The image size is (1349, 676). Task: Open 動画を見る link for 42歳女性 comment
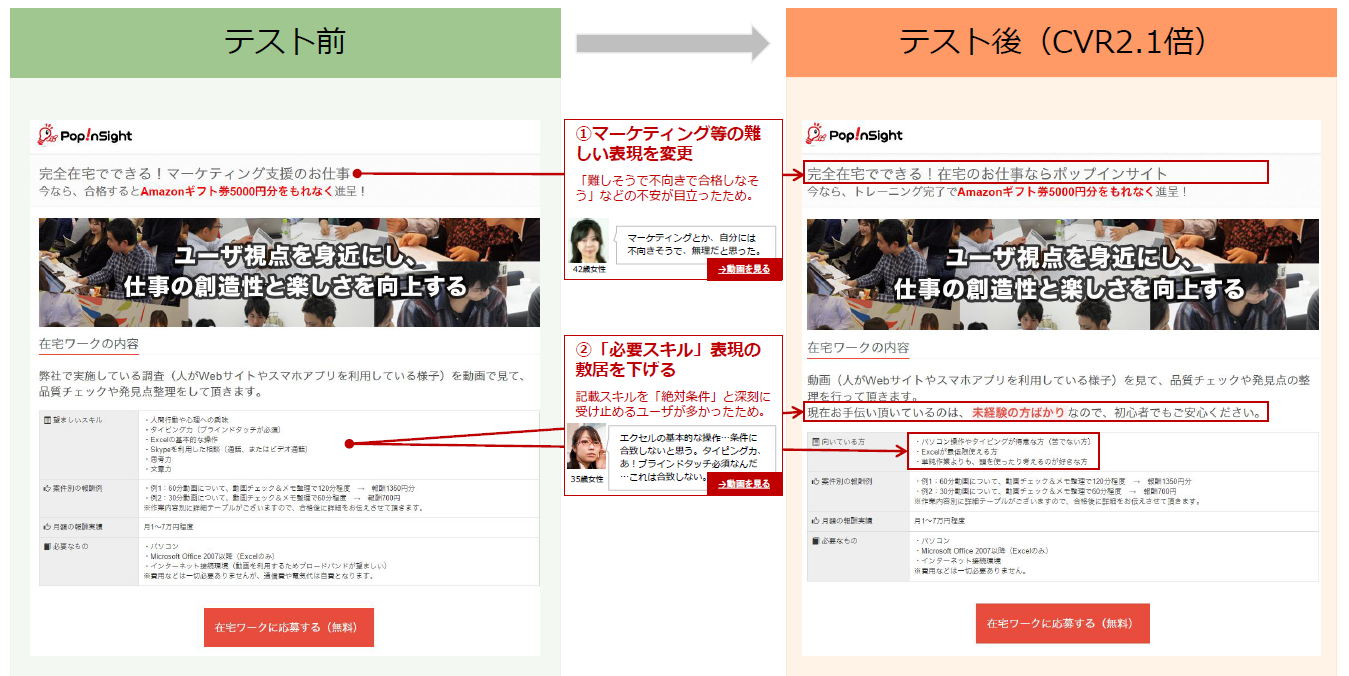(x=744, y=269)
